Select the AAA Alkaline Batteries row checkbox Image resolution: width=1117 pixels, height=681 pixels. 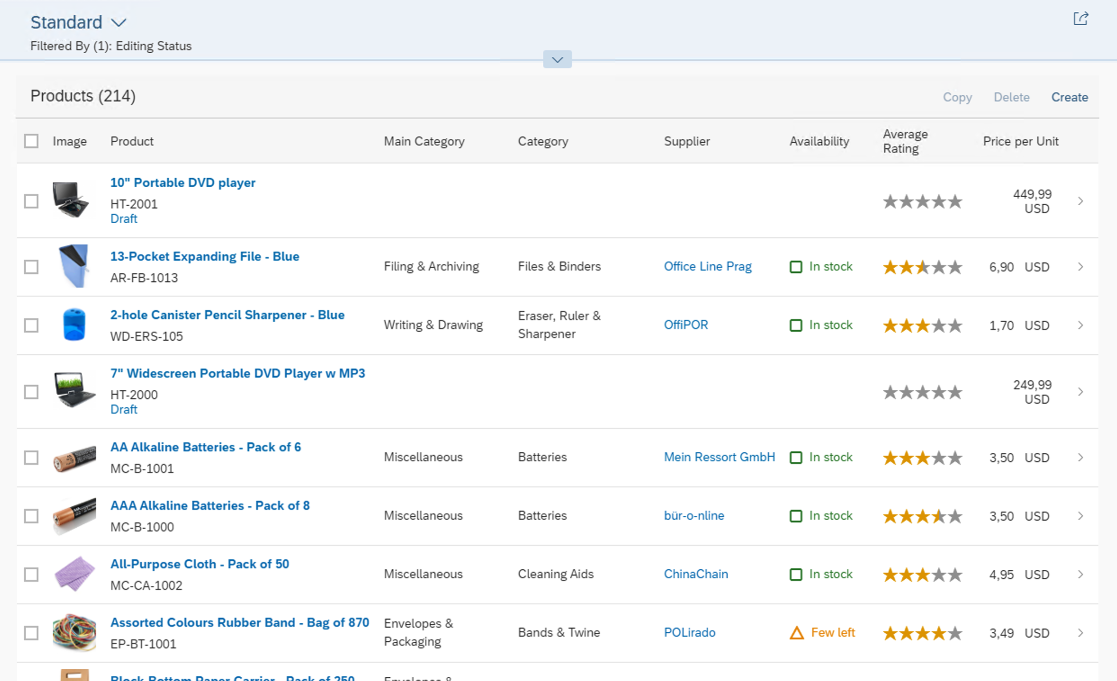pyautogui.click(x=31, y=516)
